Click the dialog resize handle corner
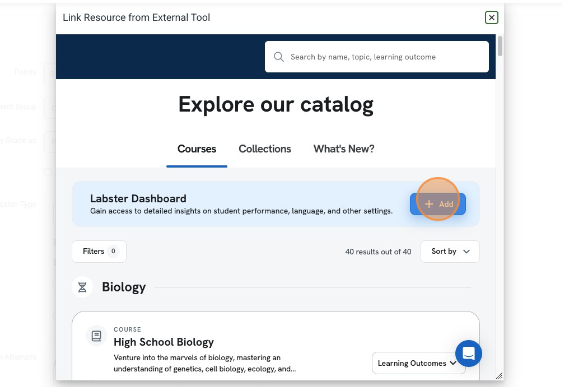The height and width of the screenshot is (390, 562). 499,376
